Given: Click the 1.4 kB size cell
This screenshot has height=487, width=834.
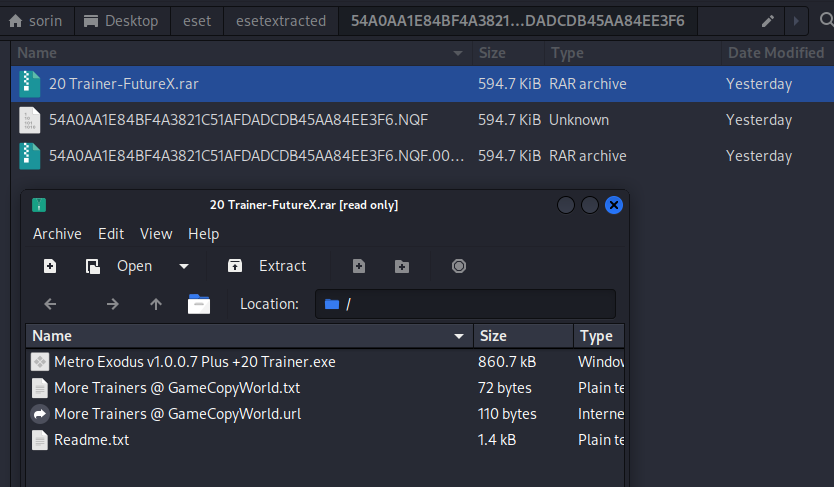Looking at the screenshot, I should [497, 440].
